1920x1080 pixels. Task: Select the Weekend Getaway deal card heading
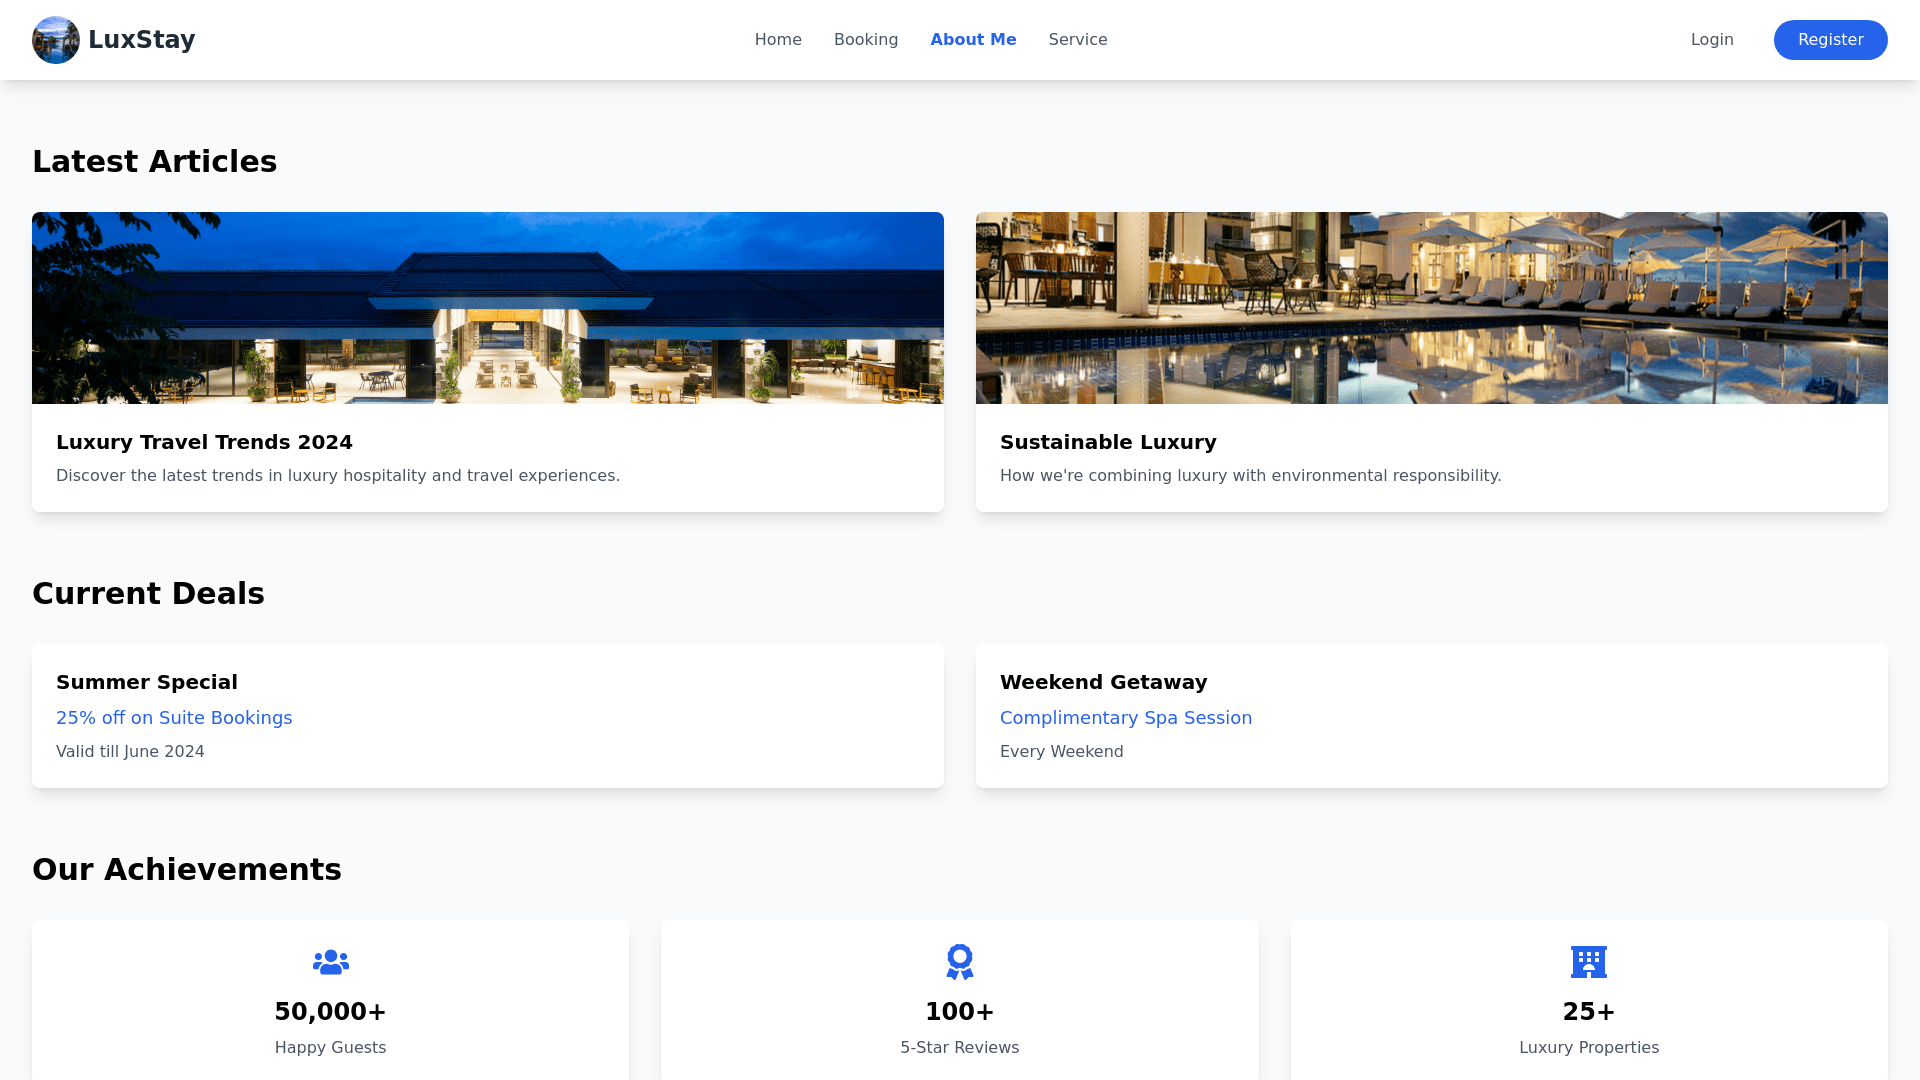click(x=1103, y=682)
